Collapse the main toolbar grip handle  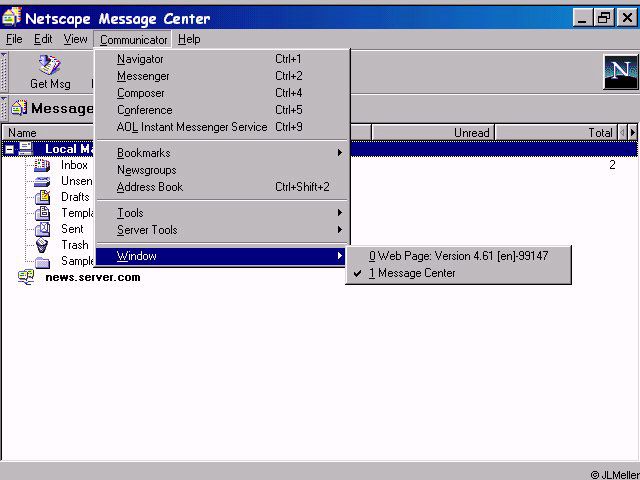[4, 71]
